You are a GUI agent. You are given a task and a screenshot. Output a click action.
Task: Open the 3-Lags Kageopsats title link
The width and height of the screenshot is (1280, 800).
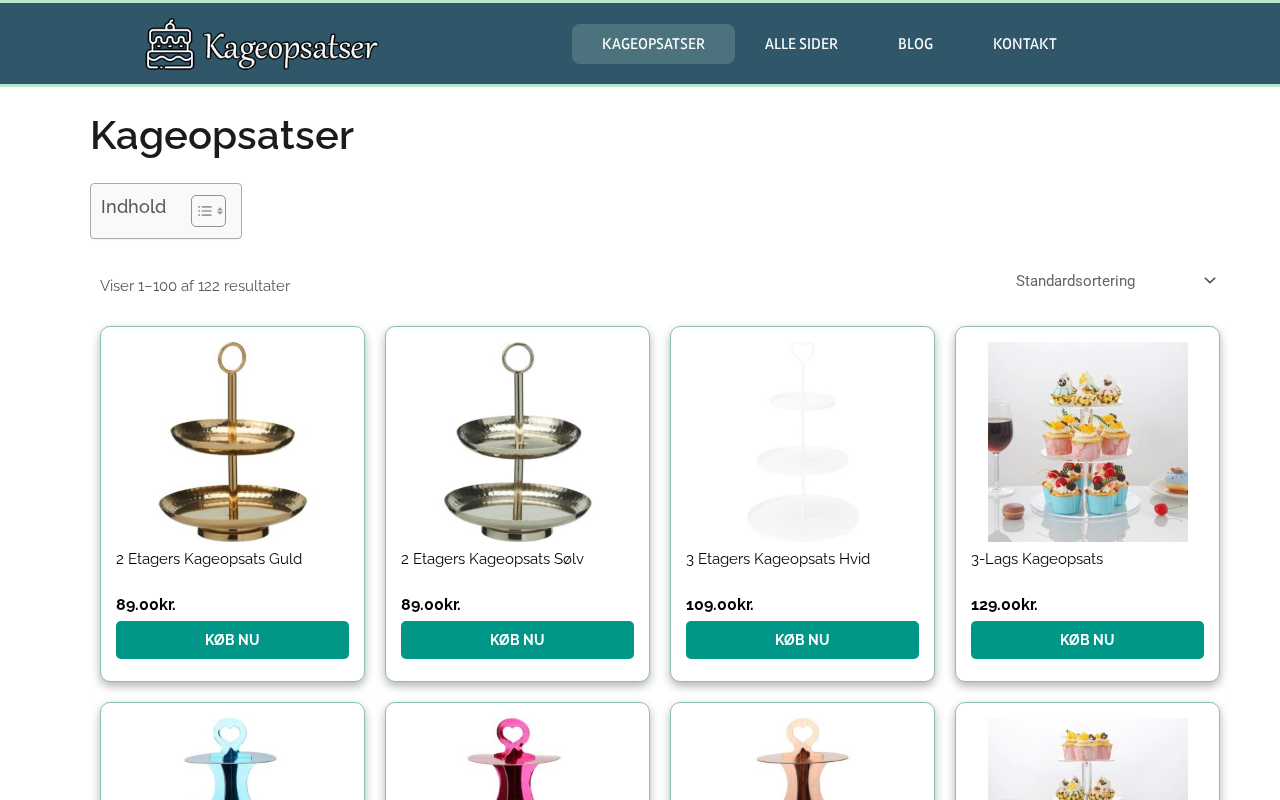[x=1037, y=559]
